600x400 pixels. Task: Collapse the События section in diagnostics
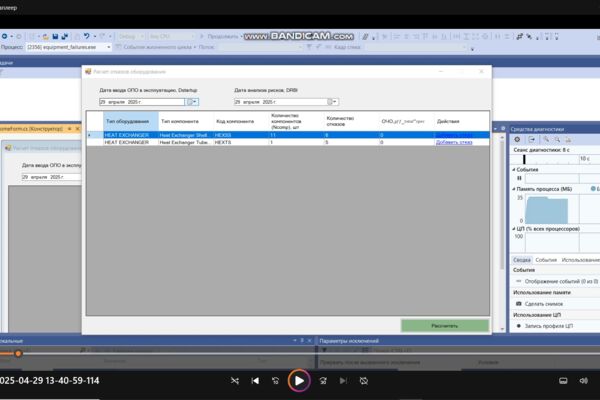(x=514, y=169)
